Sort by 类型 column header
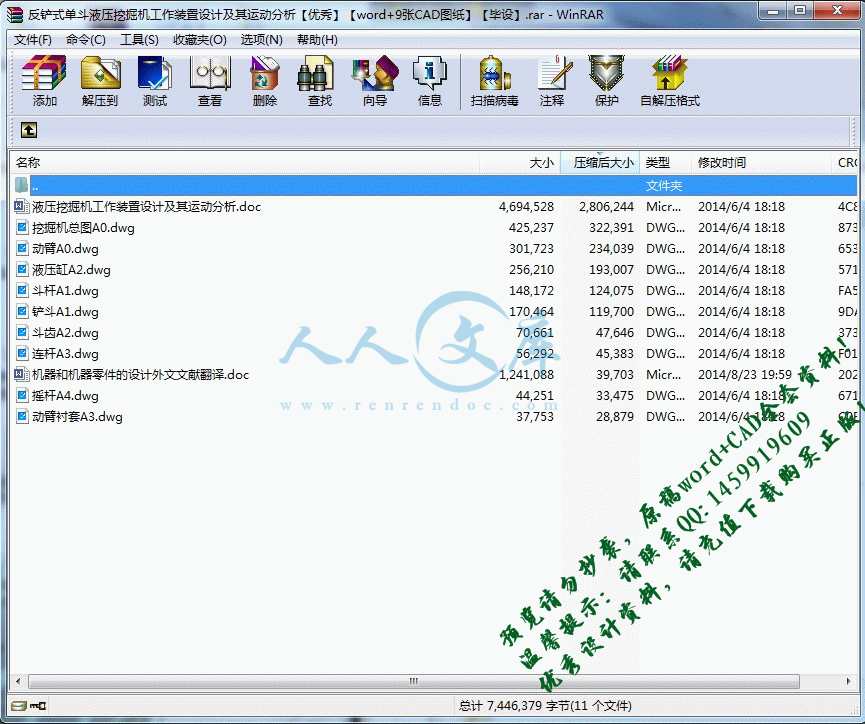Image resolution: width=865 pixels, height=724 pixels. pyautogui.click(x=665, y=162)
